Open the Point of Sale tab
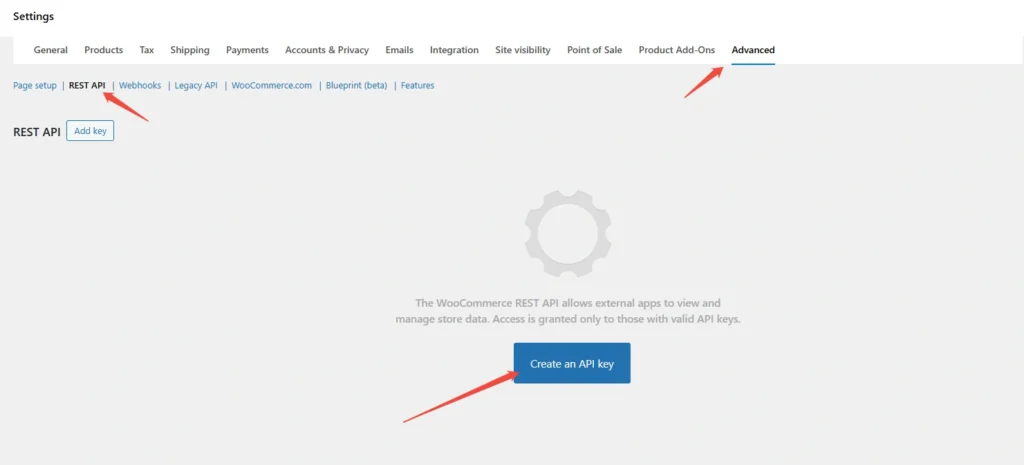Screen dimensions: 1024x465 [x=594, y=50]
